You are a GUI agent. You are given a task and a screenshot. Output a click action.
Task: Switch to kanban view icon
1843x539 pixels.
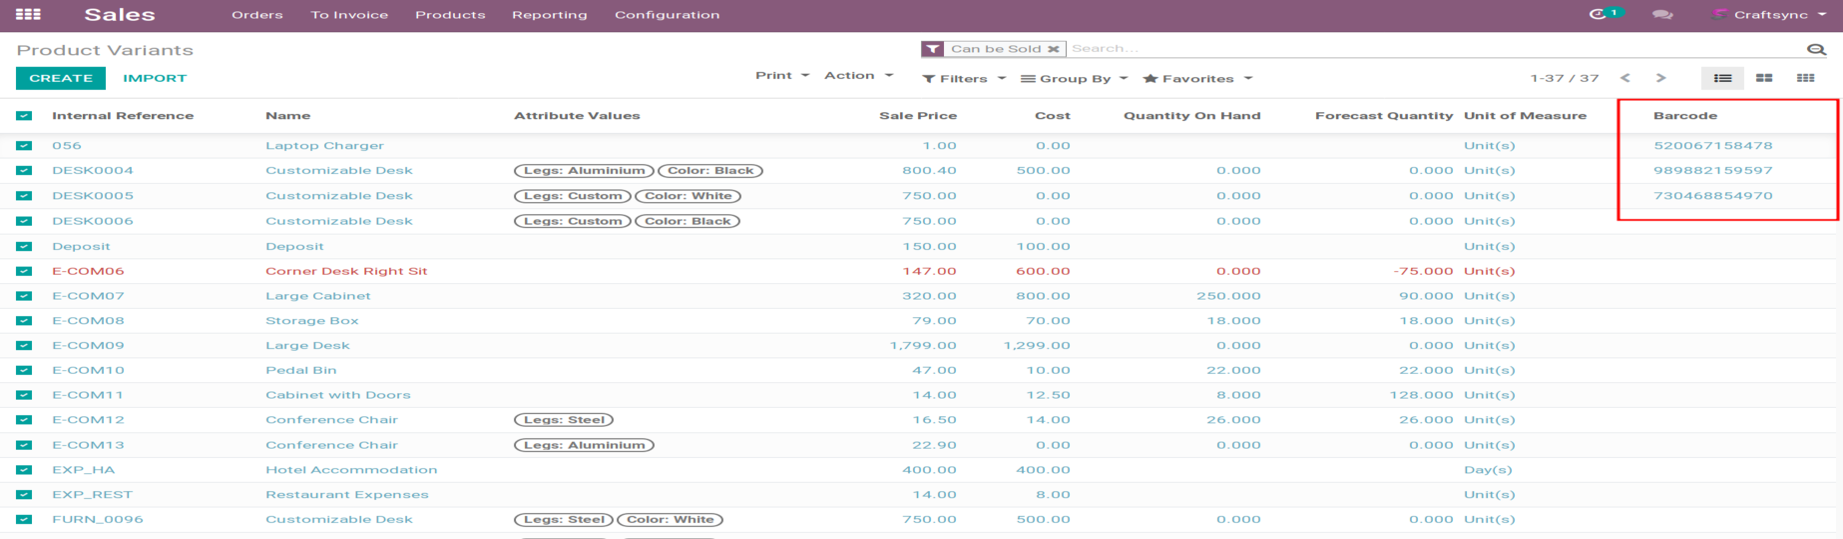(1764, 78)
